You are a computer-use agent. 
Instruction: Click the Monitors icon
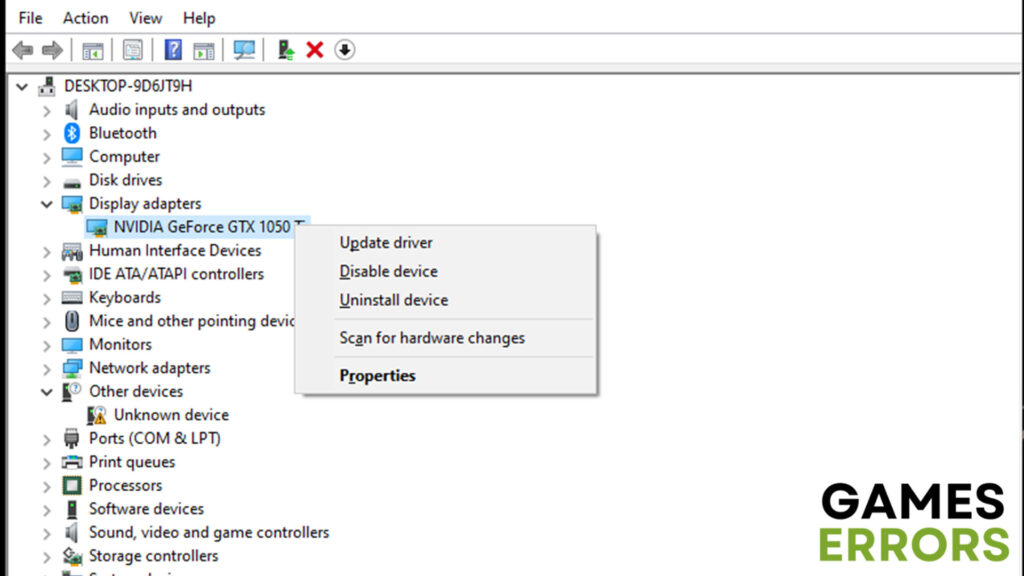[72, 345]
